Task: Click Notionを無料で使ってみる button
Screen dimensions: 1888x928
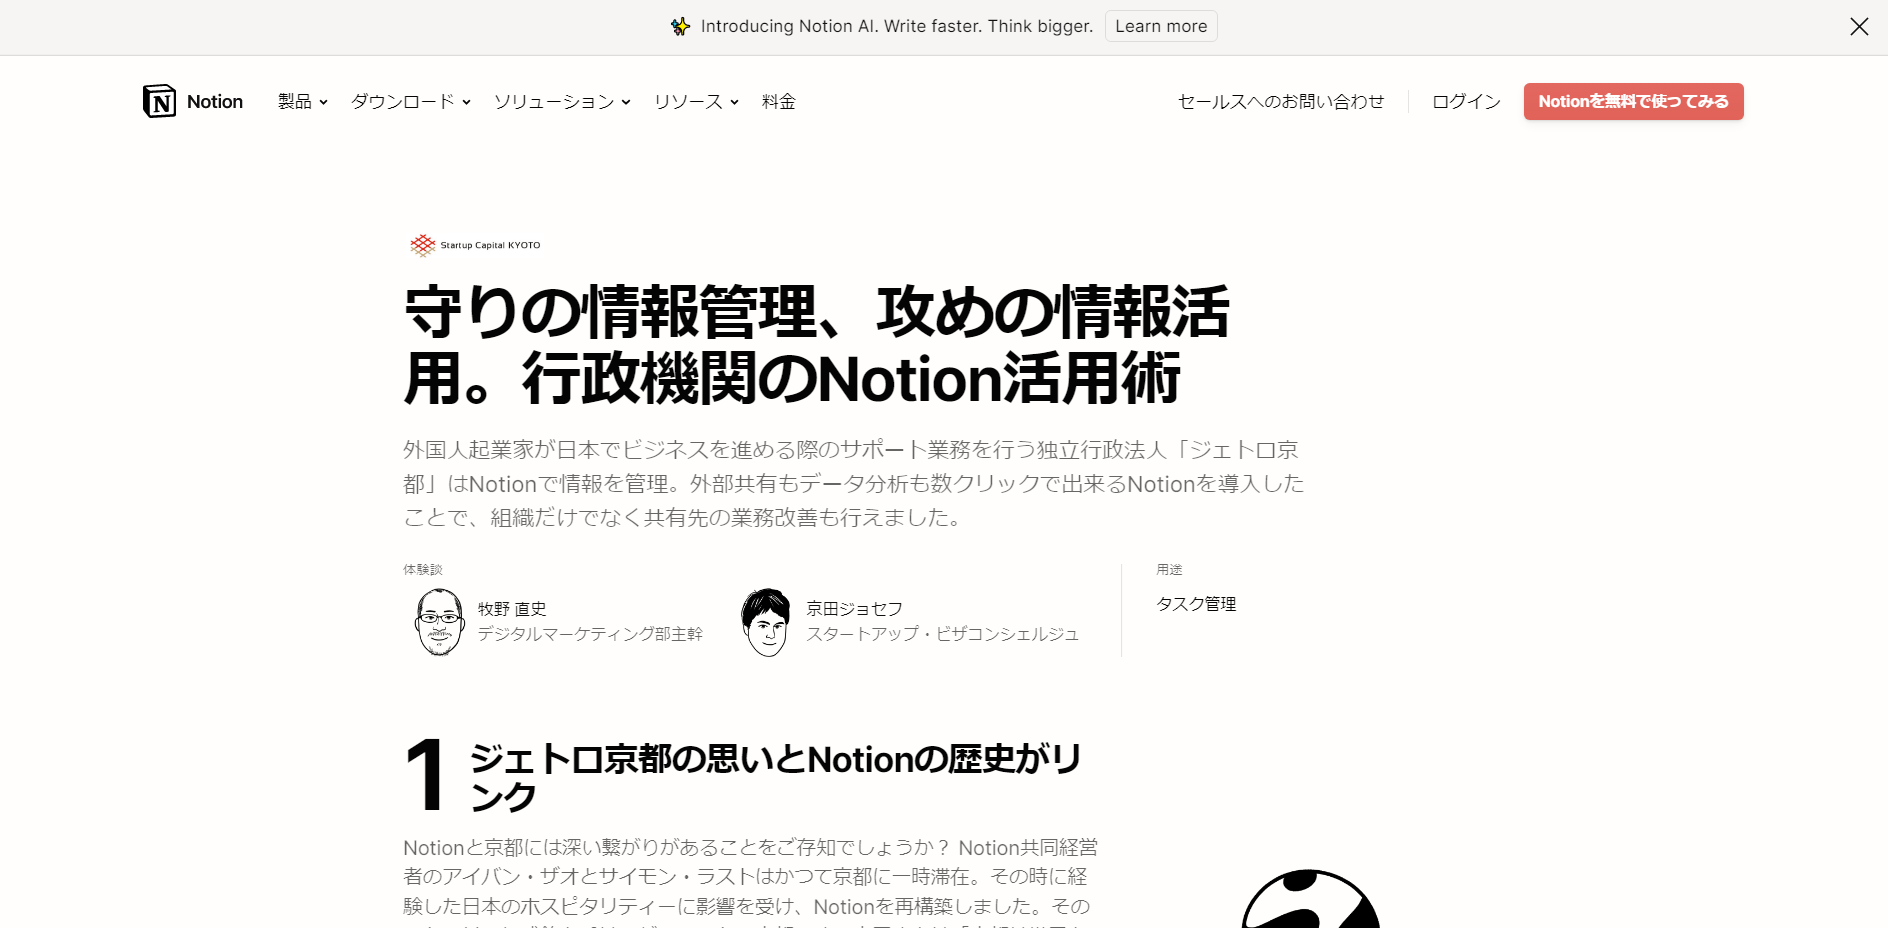Action: tap(1633, 101)
